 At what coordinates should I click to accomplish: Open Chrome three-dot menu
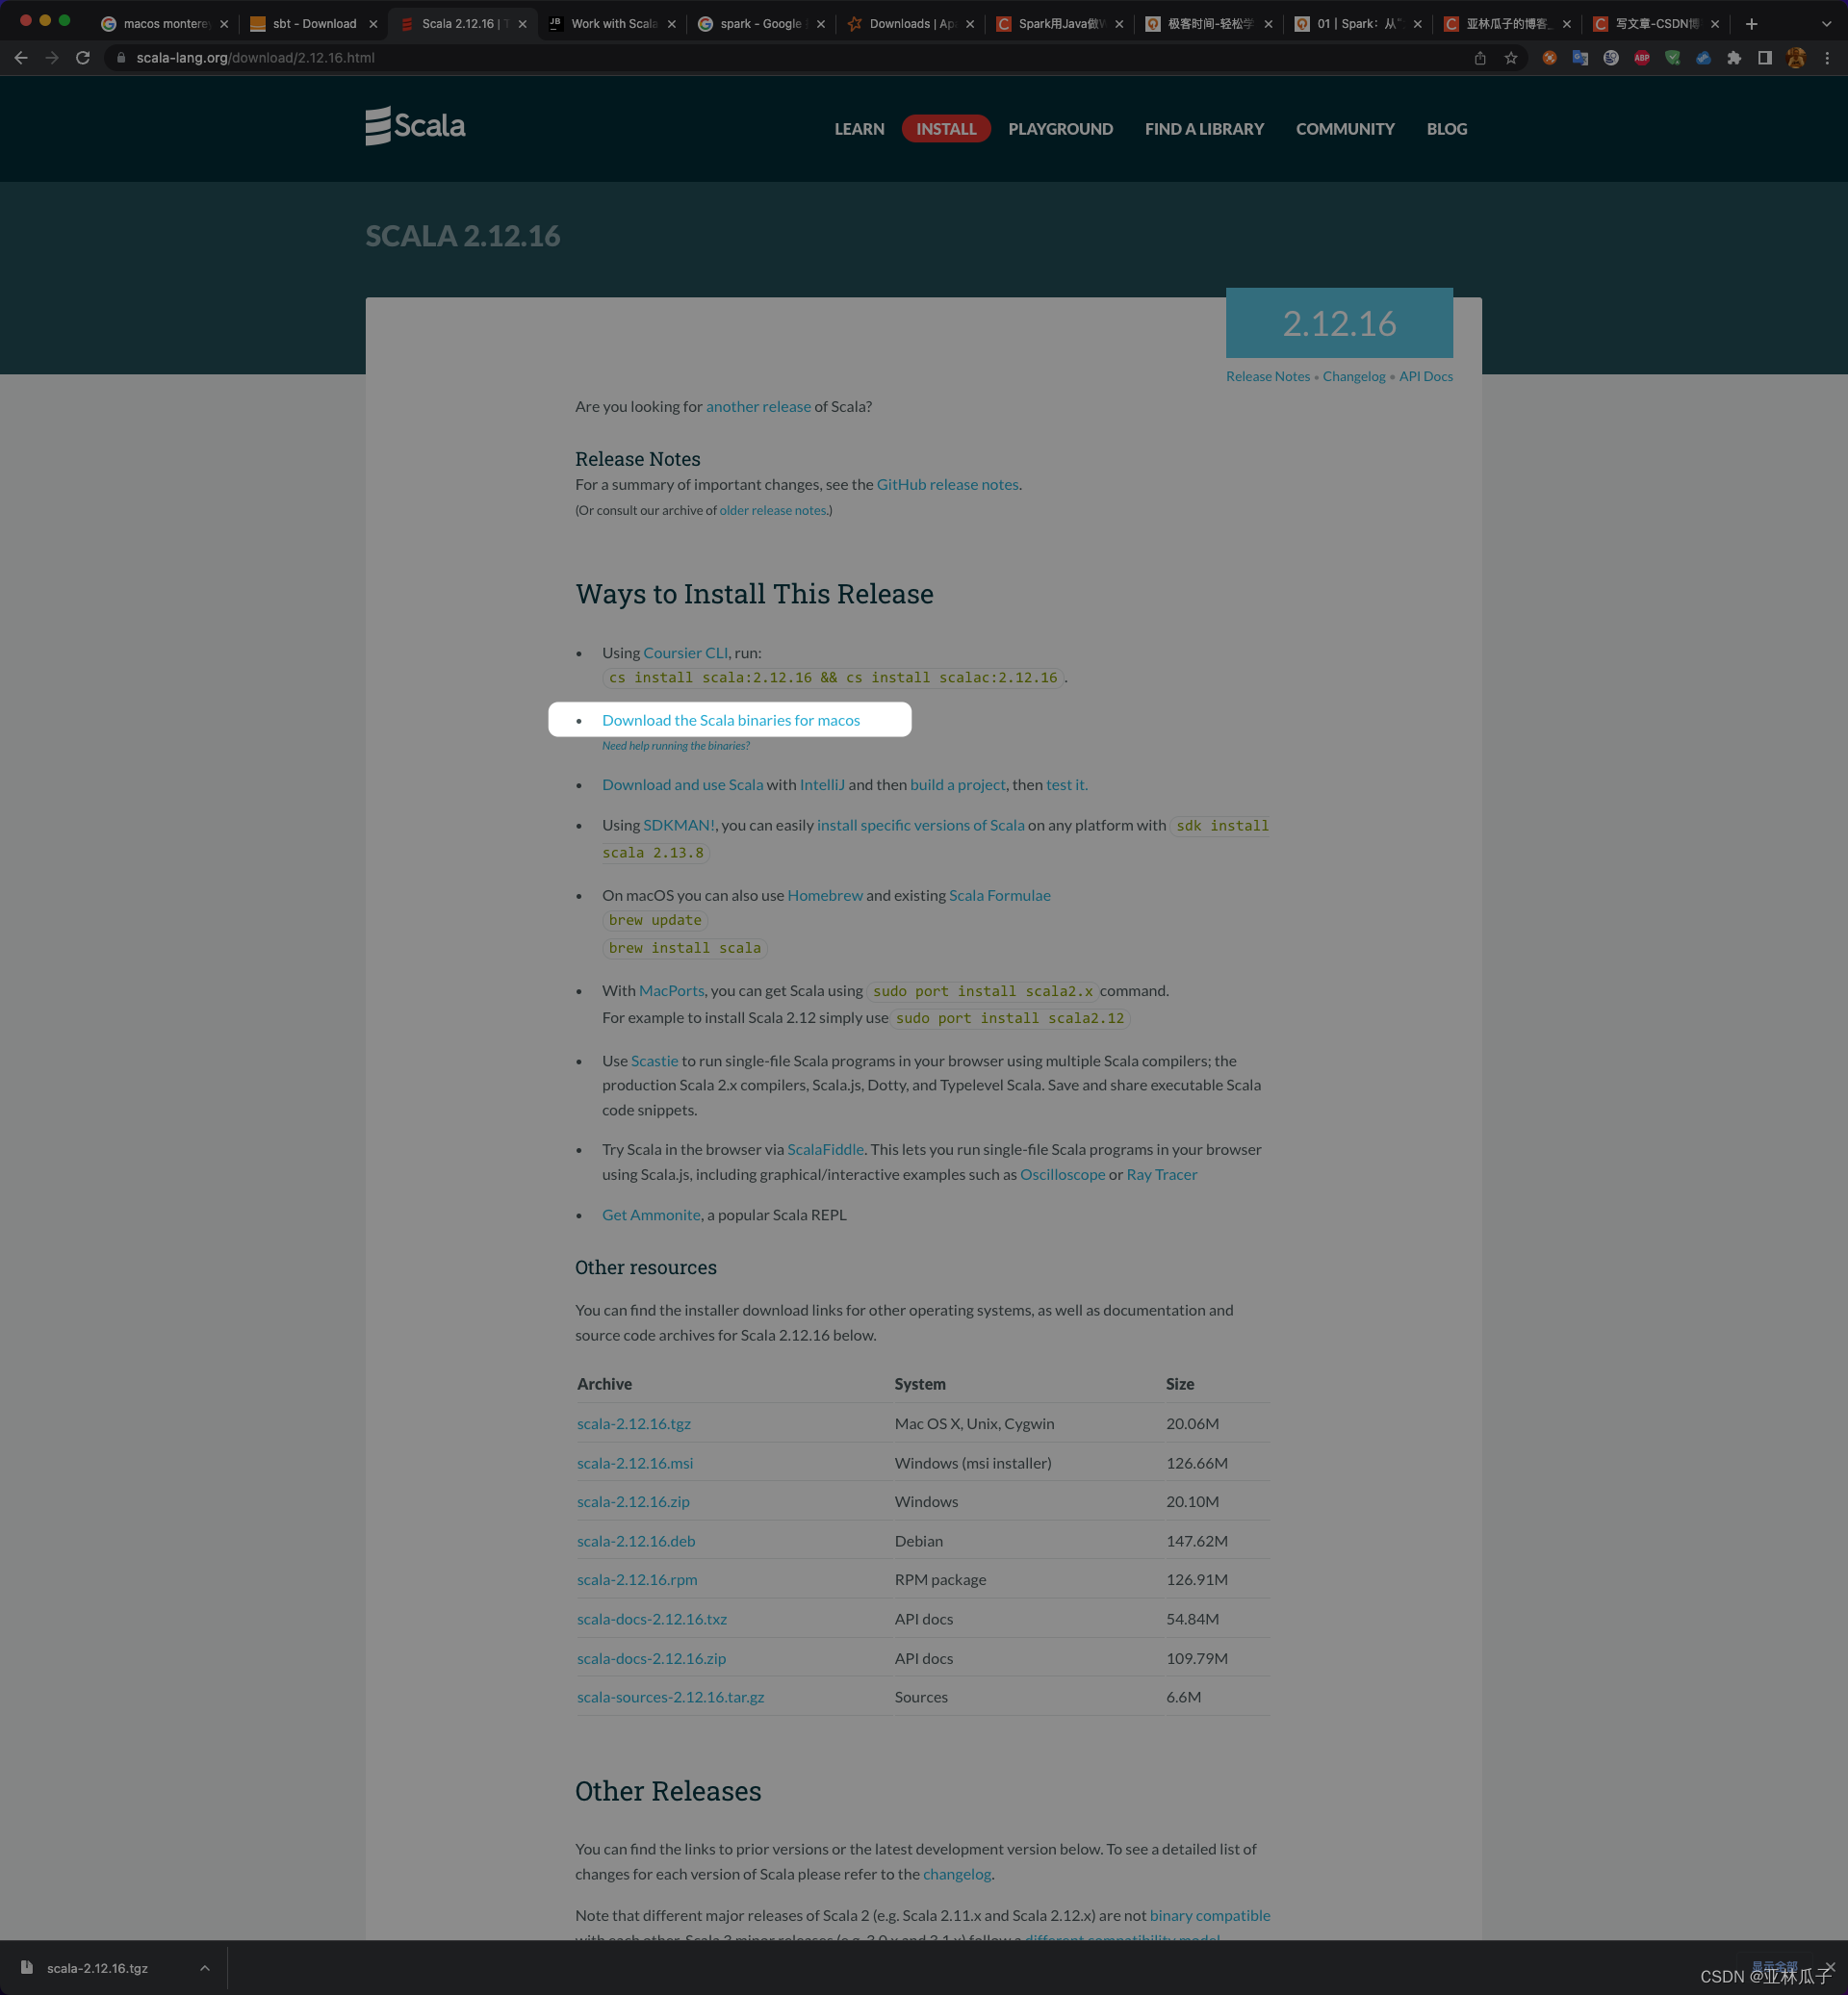click(1827, 58)
